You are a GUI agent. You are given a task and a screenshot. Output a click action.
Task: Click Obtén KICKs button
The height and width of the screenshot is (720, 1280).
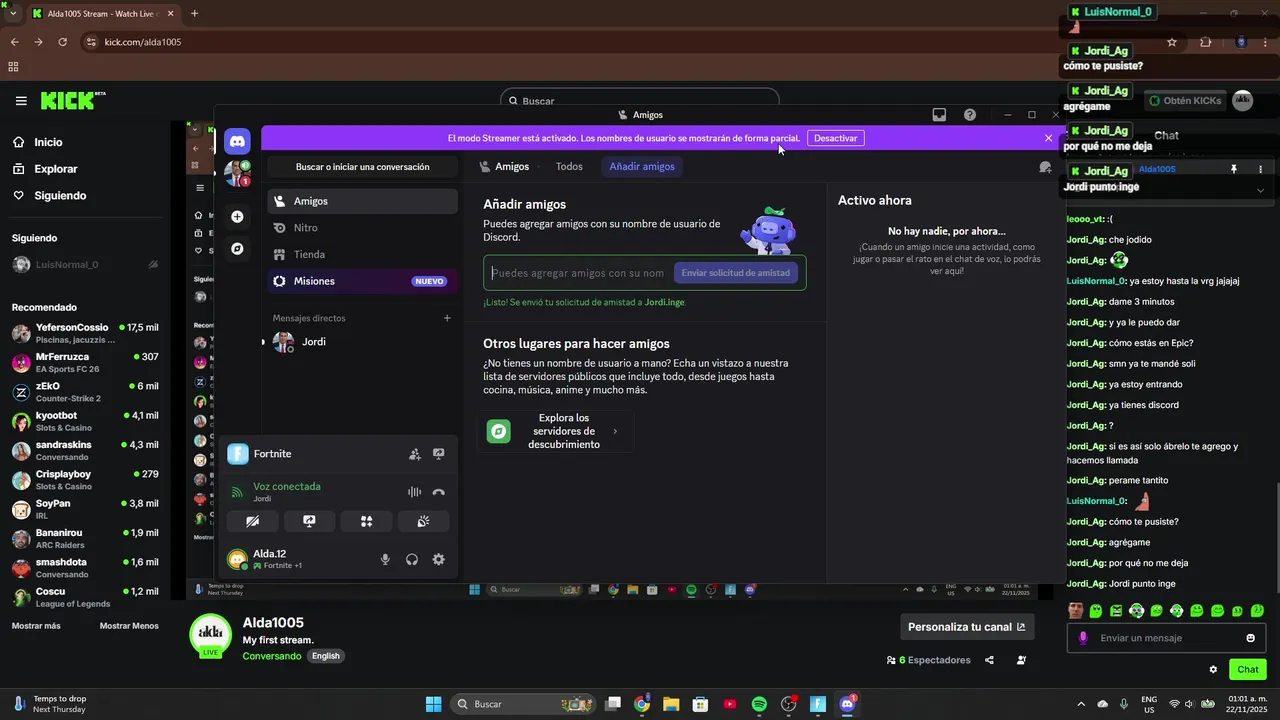coord(1185,101)
